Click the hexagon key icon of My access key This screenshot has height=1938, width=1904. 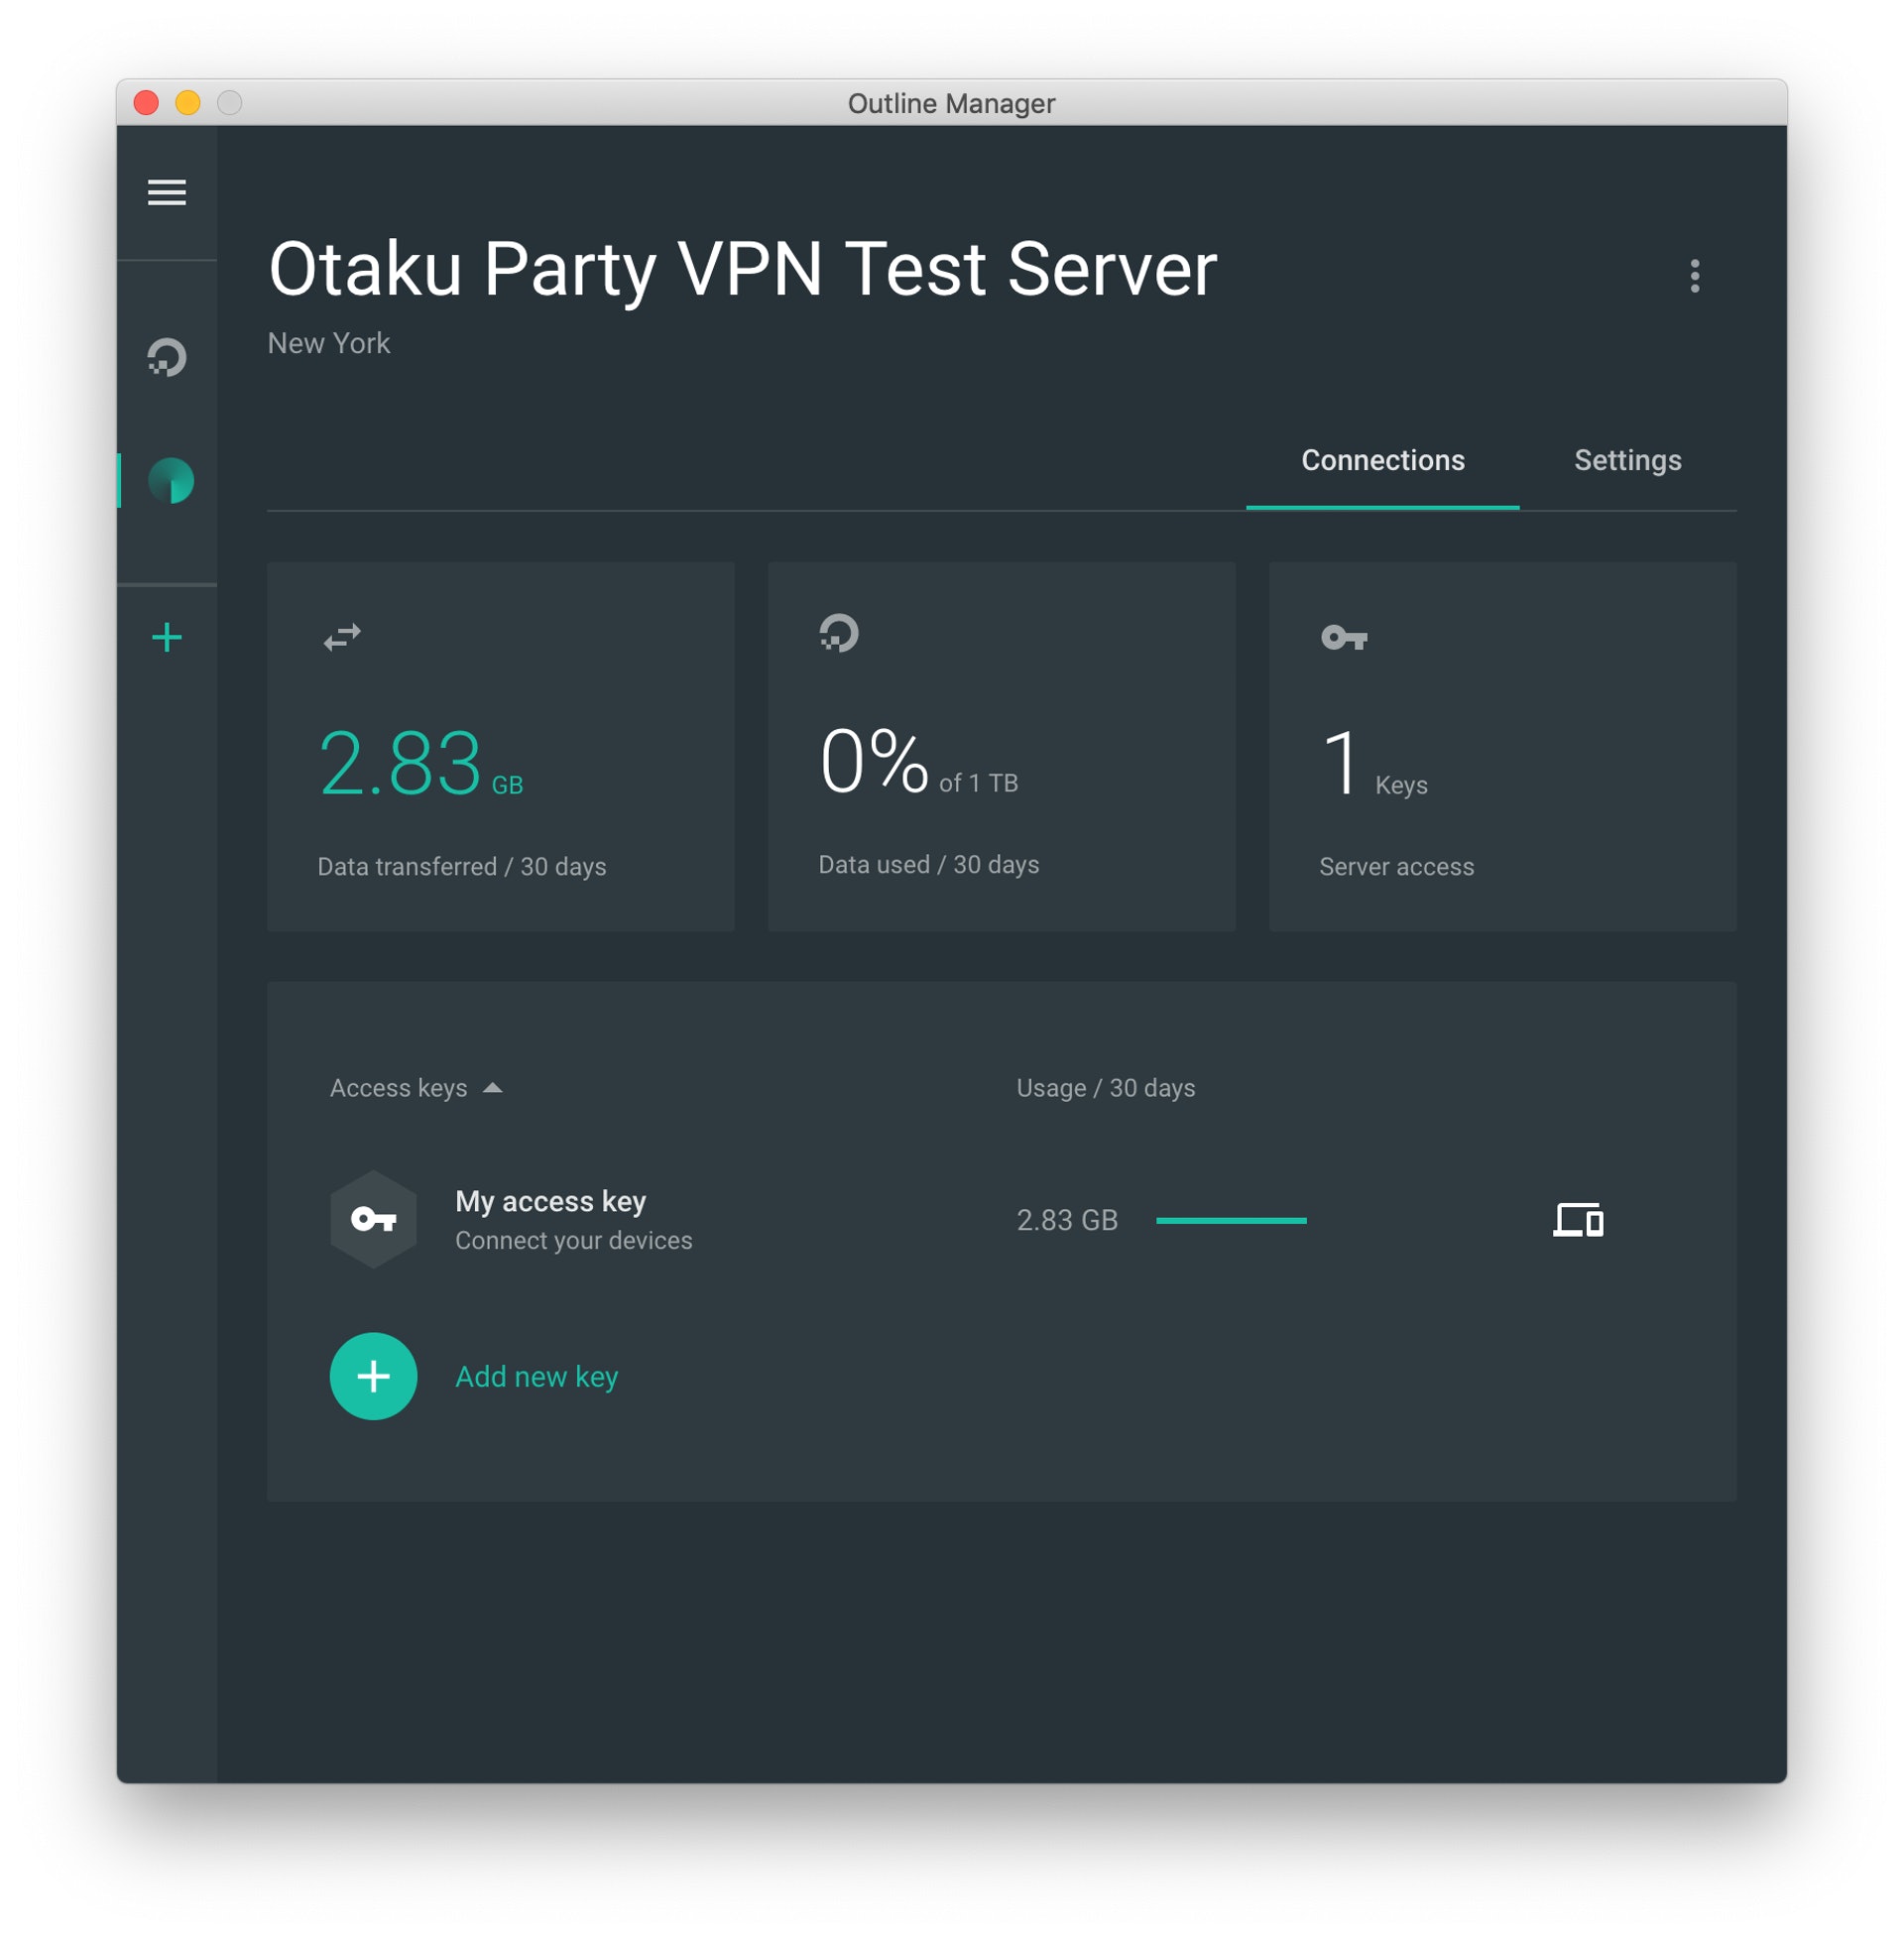tap(373, 1219)
